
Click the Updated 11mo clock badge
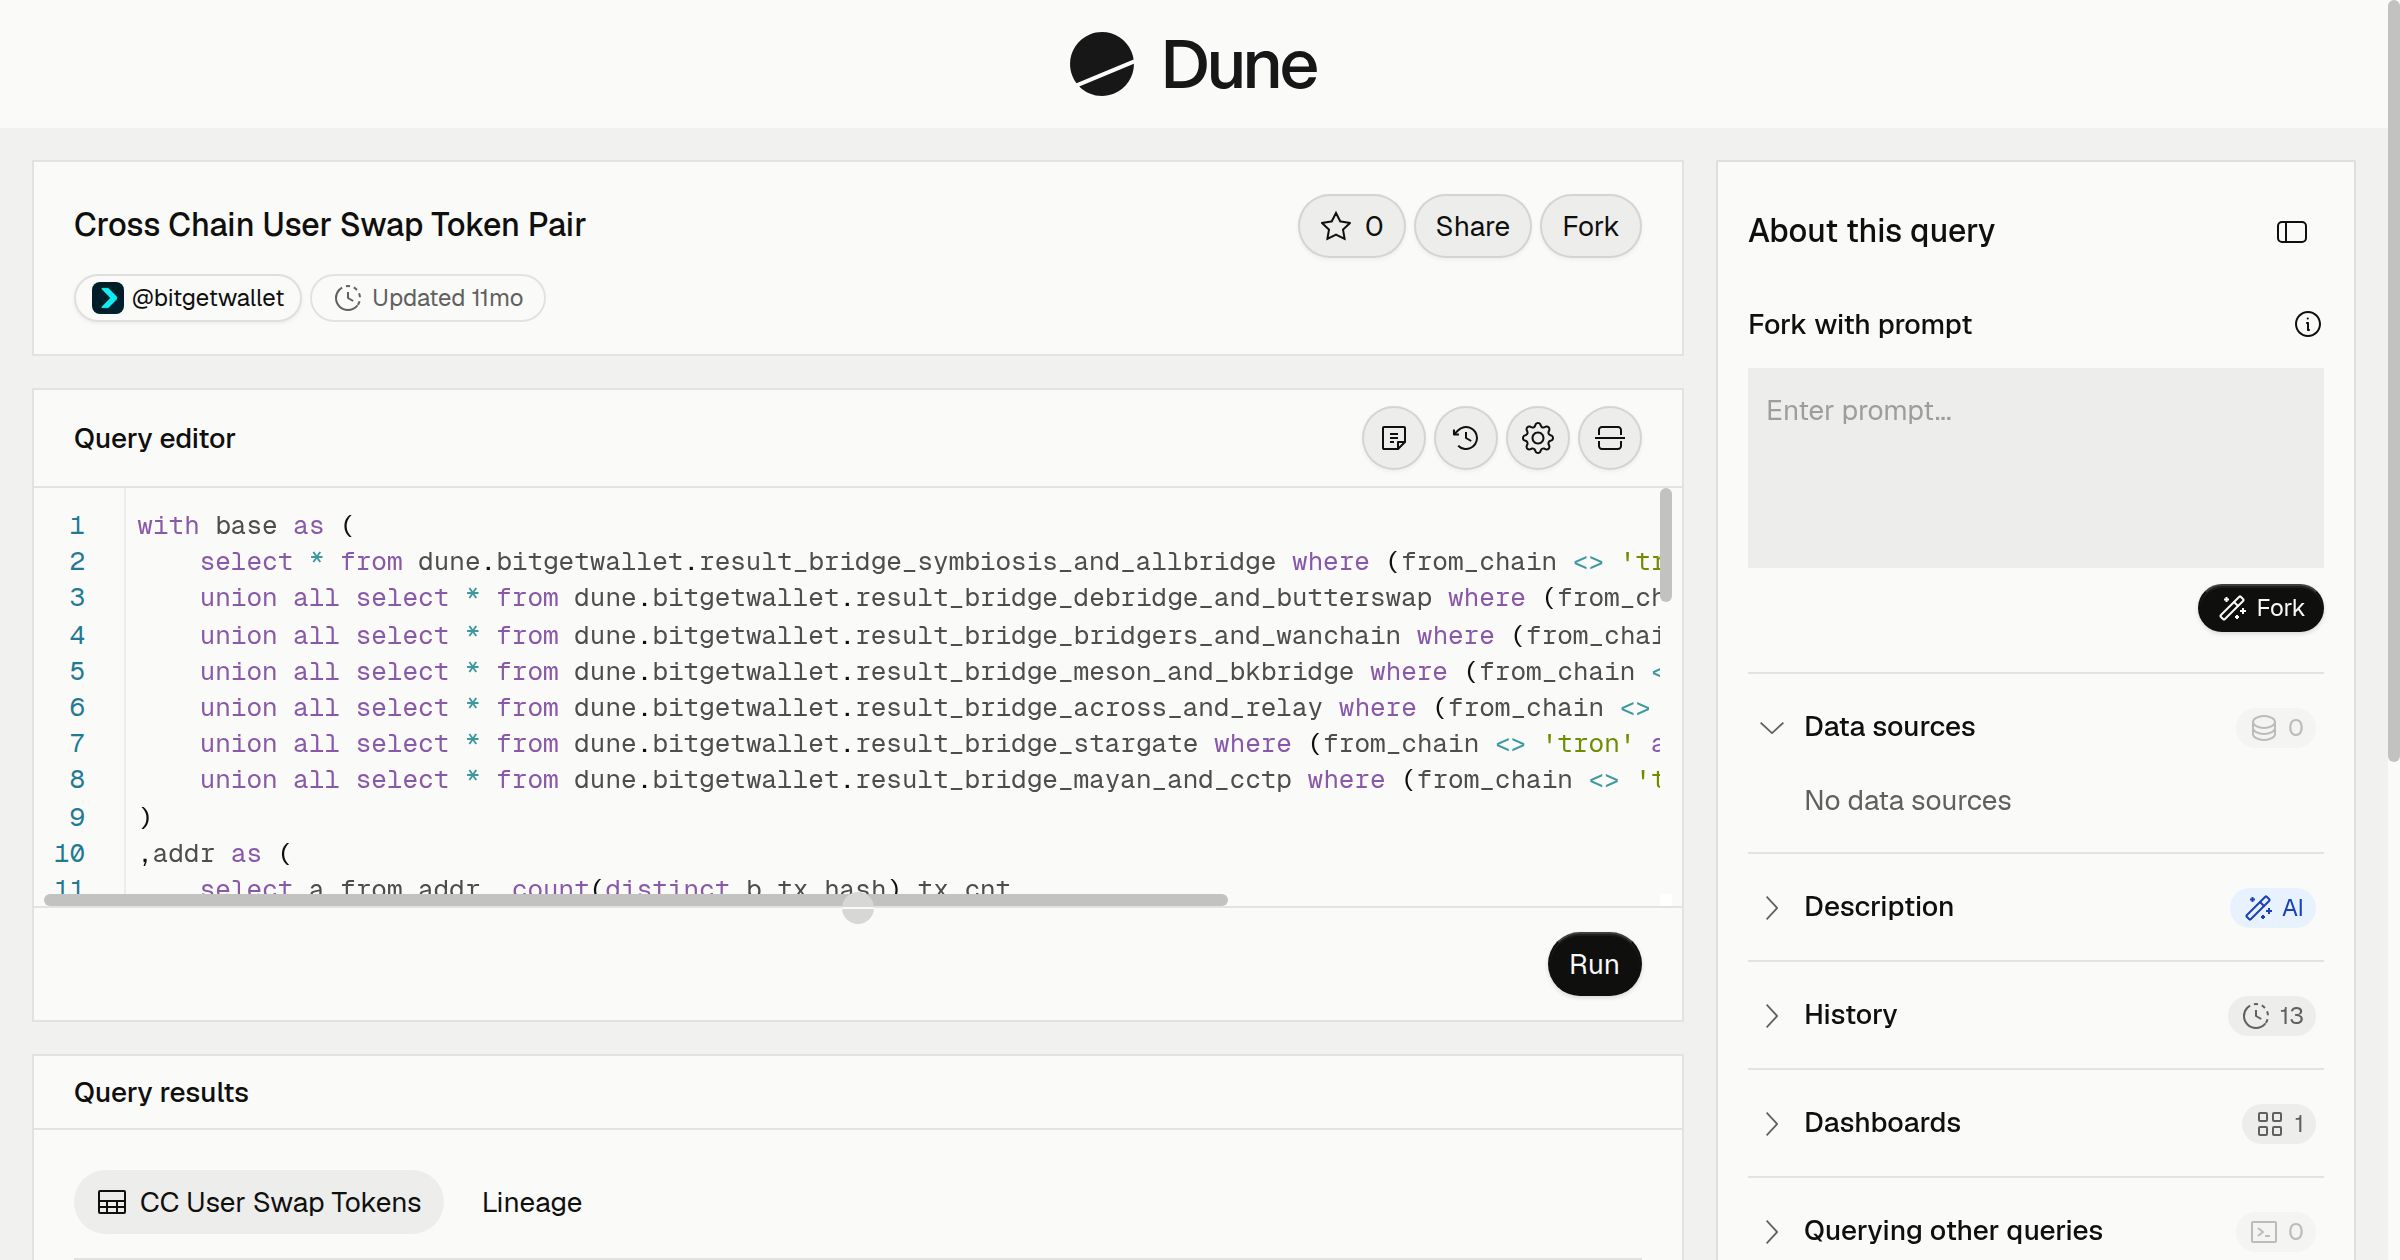click(428, 298)
